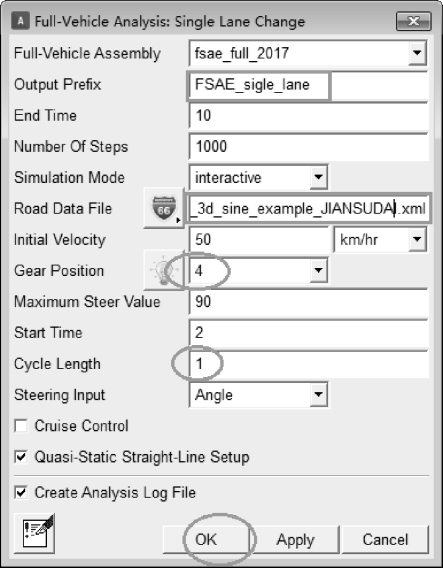Uncheck Quasi-Static Straight-Line Setup
This screenshot has width=443, height=568.
click(x=21, y=456)
